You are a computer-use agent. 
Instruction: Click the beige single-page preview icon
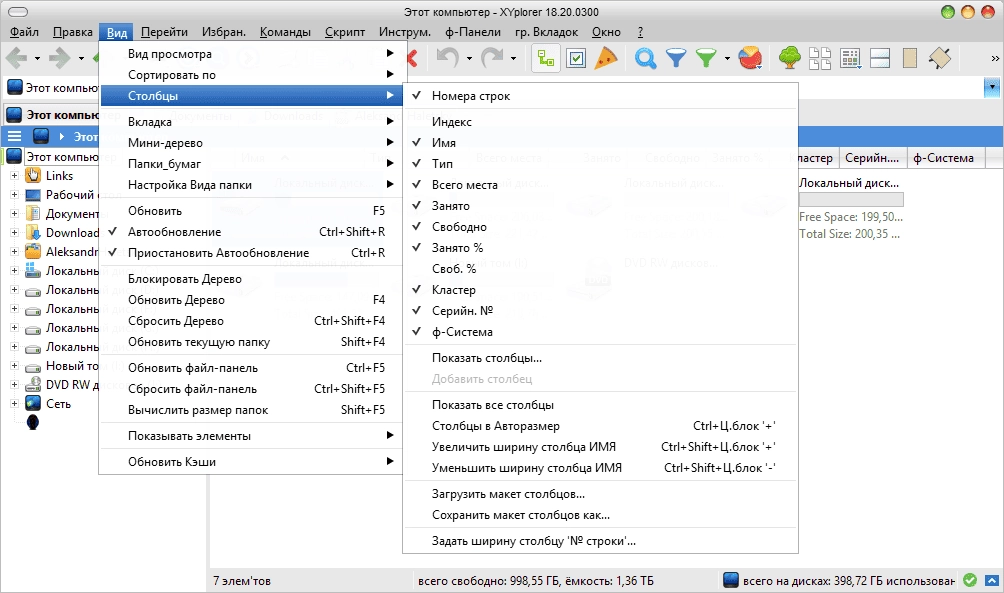pos(910,58)
